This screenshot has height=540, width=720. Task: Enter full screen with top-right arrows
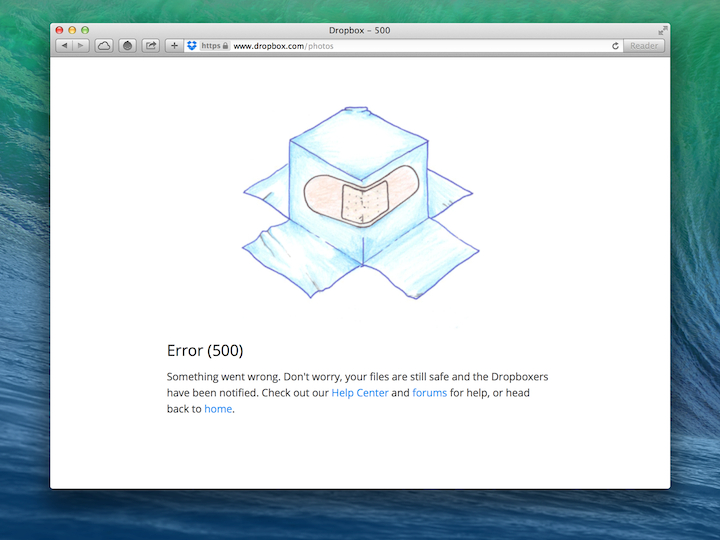(x=662, y=30)
